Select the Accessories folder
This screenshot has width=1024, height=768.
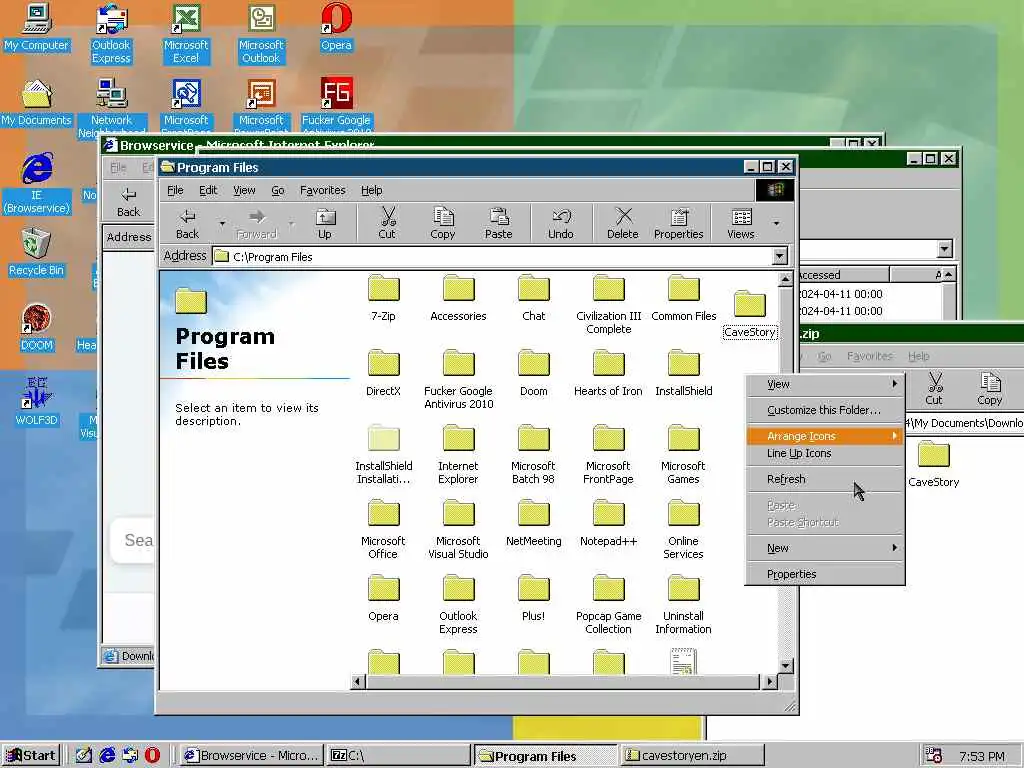(458, 299)
